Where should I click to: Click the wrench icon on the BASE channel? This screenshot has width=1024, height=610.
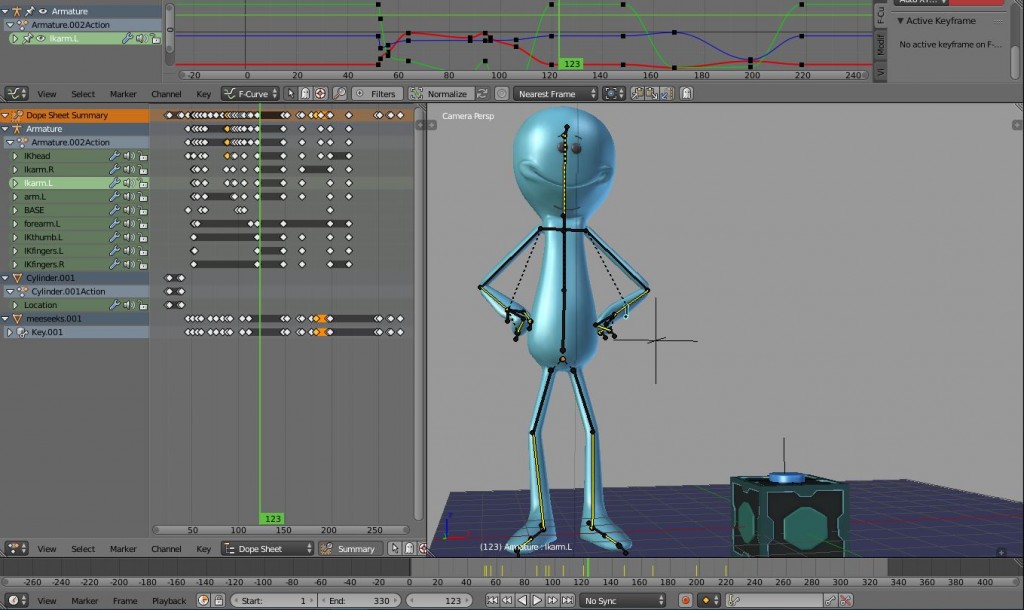[113, 211]
